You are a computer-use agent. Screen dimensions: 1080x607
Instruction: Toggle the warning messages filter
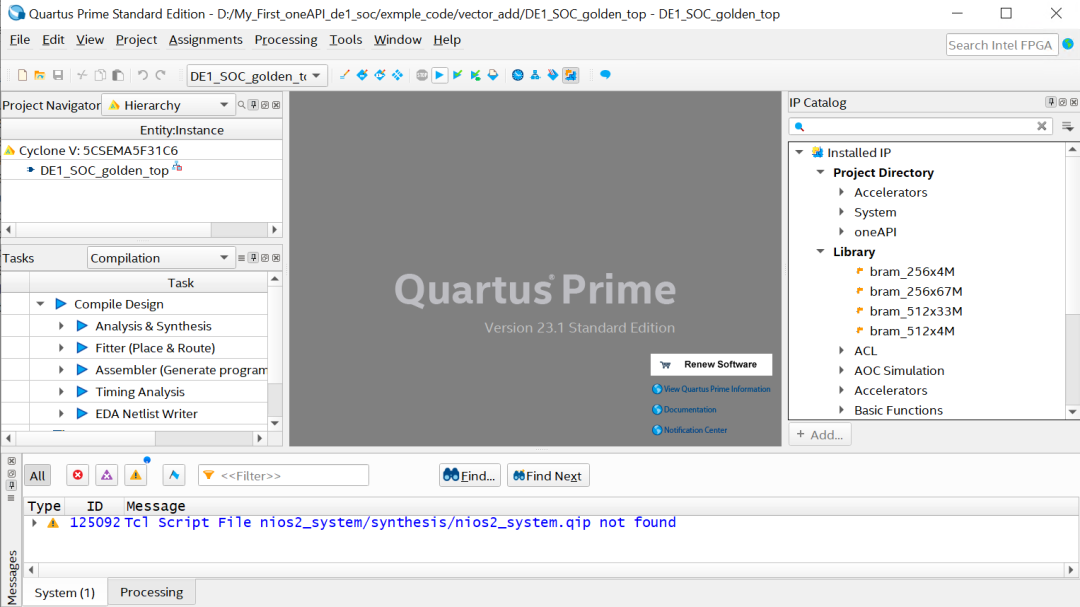tap(136, 475)
